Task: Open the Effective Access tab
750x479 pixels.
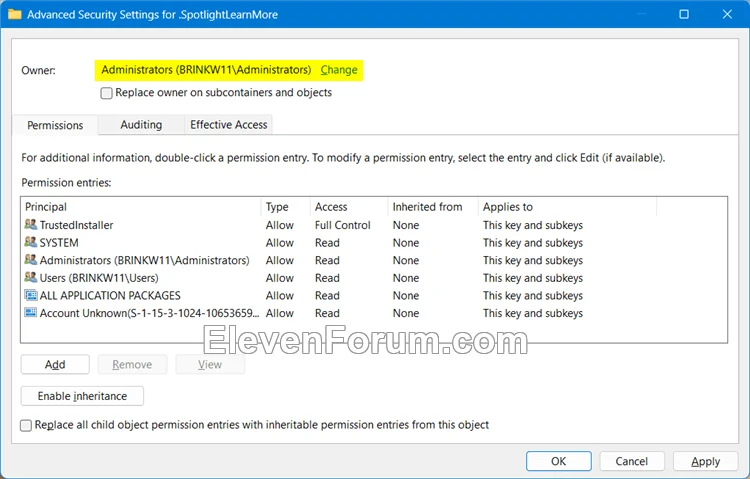Action: tap(229, 125)
